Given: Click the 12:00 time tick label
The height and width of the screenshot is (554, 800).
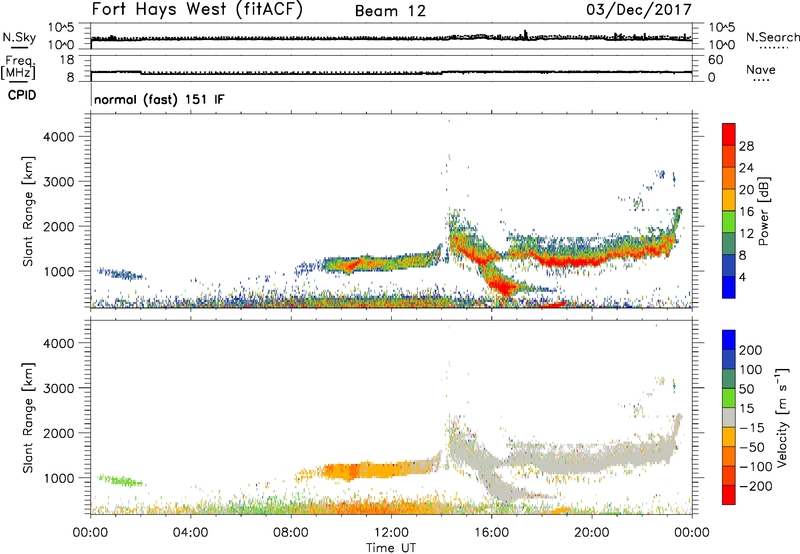Looking at the screenshot, I should pos(391,533).
